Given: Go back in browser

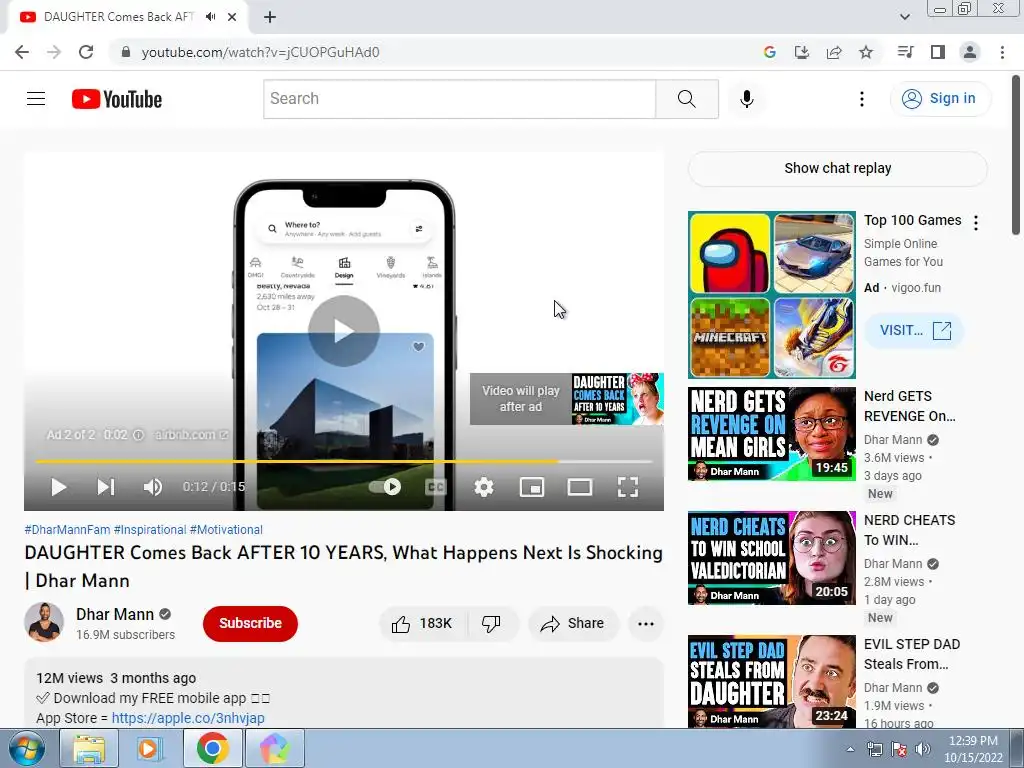Looking at the screenshot, I should 22,52.
